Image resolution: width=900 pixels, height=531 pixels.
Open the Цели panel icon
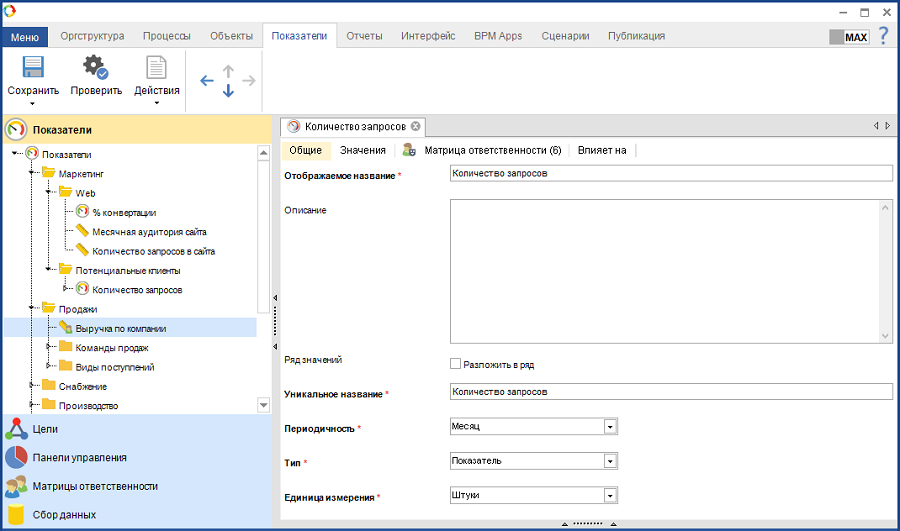click(x=16, y=429)
